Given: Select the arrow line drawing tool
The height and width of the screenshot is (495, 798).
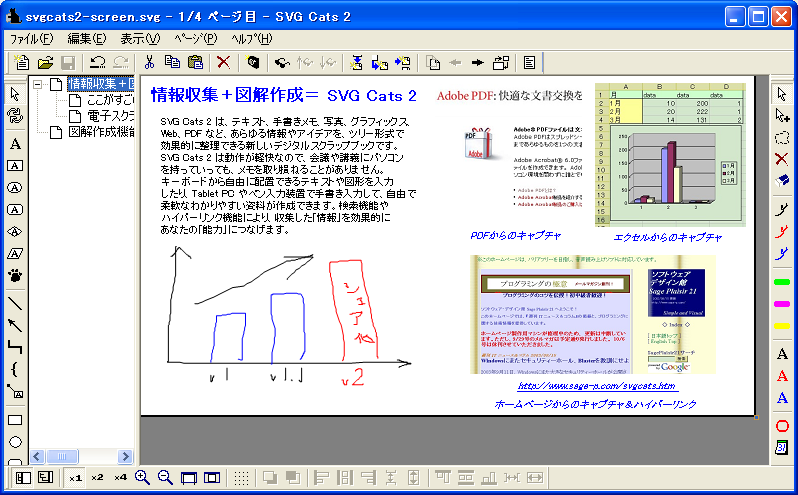Looking at the screenshot, I should [x=16, y=324].
